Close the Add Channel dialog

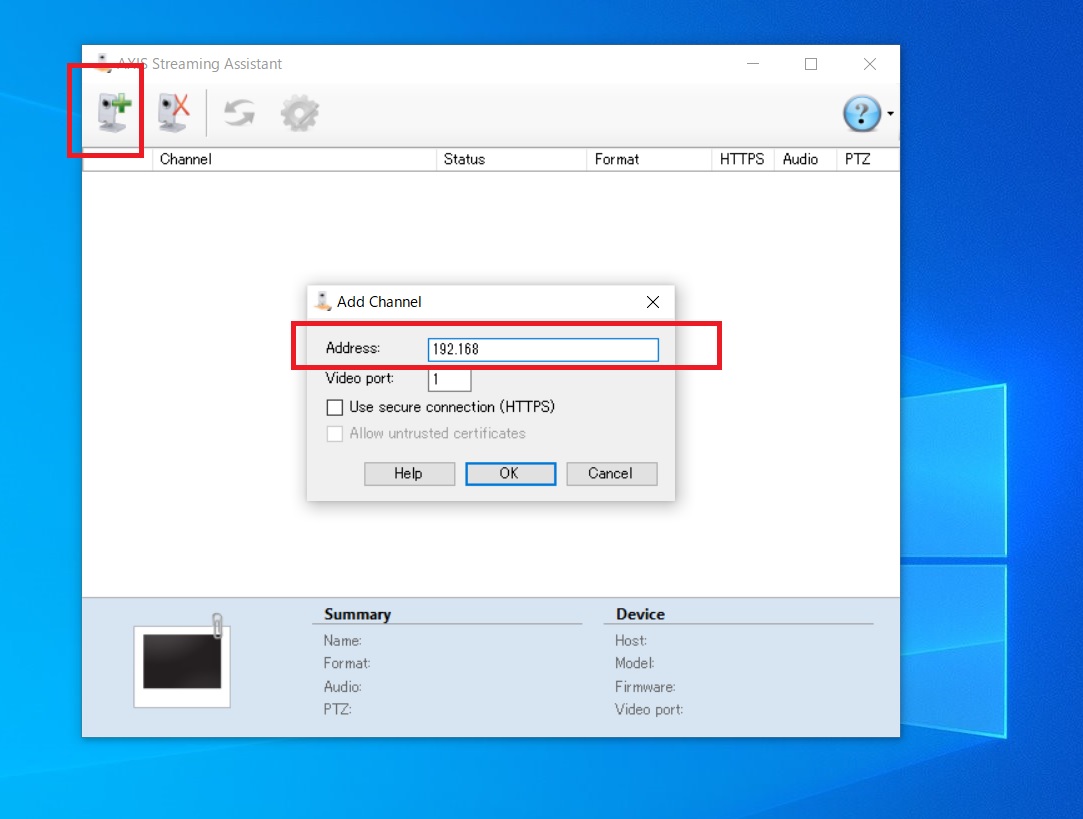653,302
